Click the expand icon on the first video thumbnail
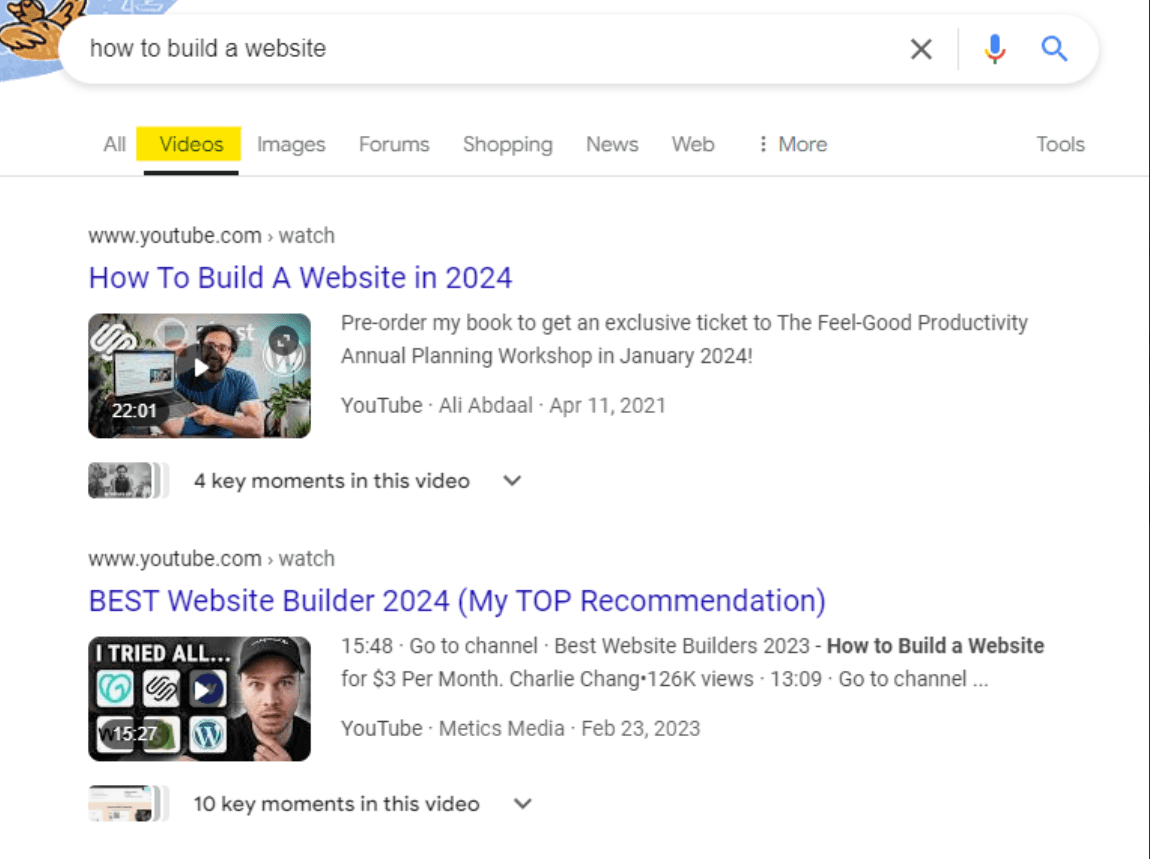 pos(283,340)
